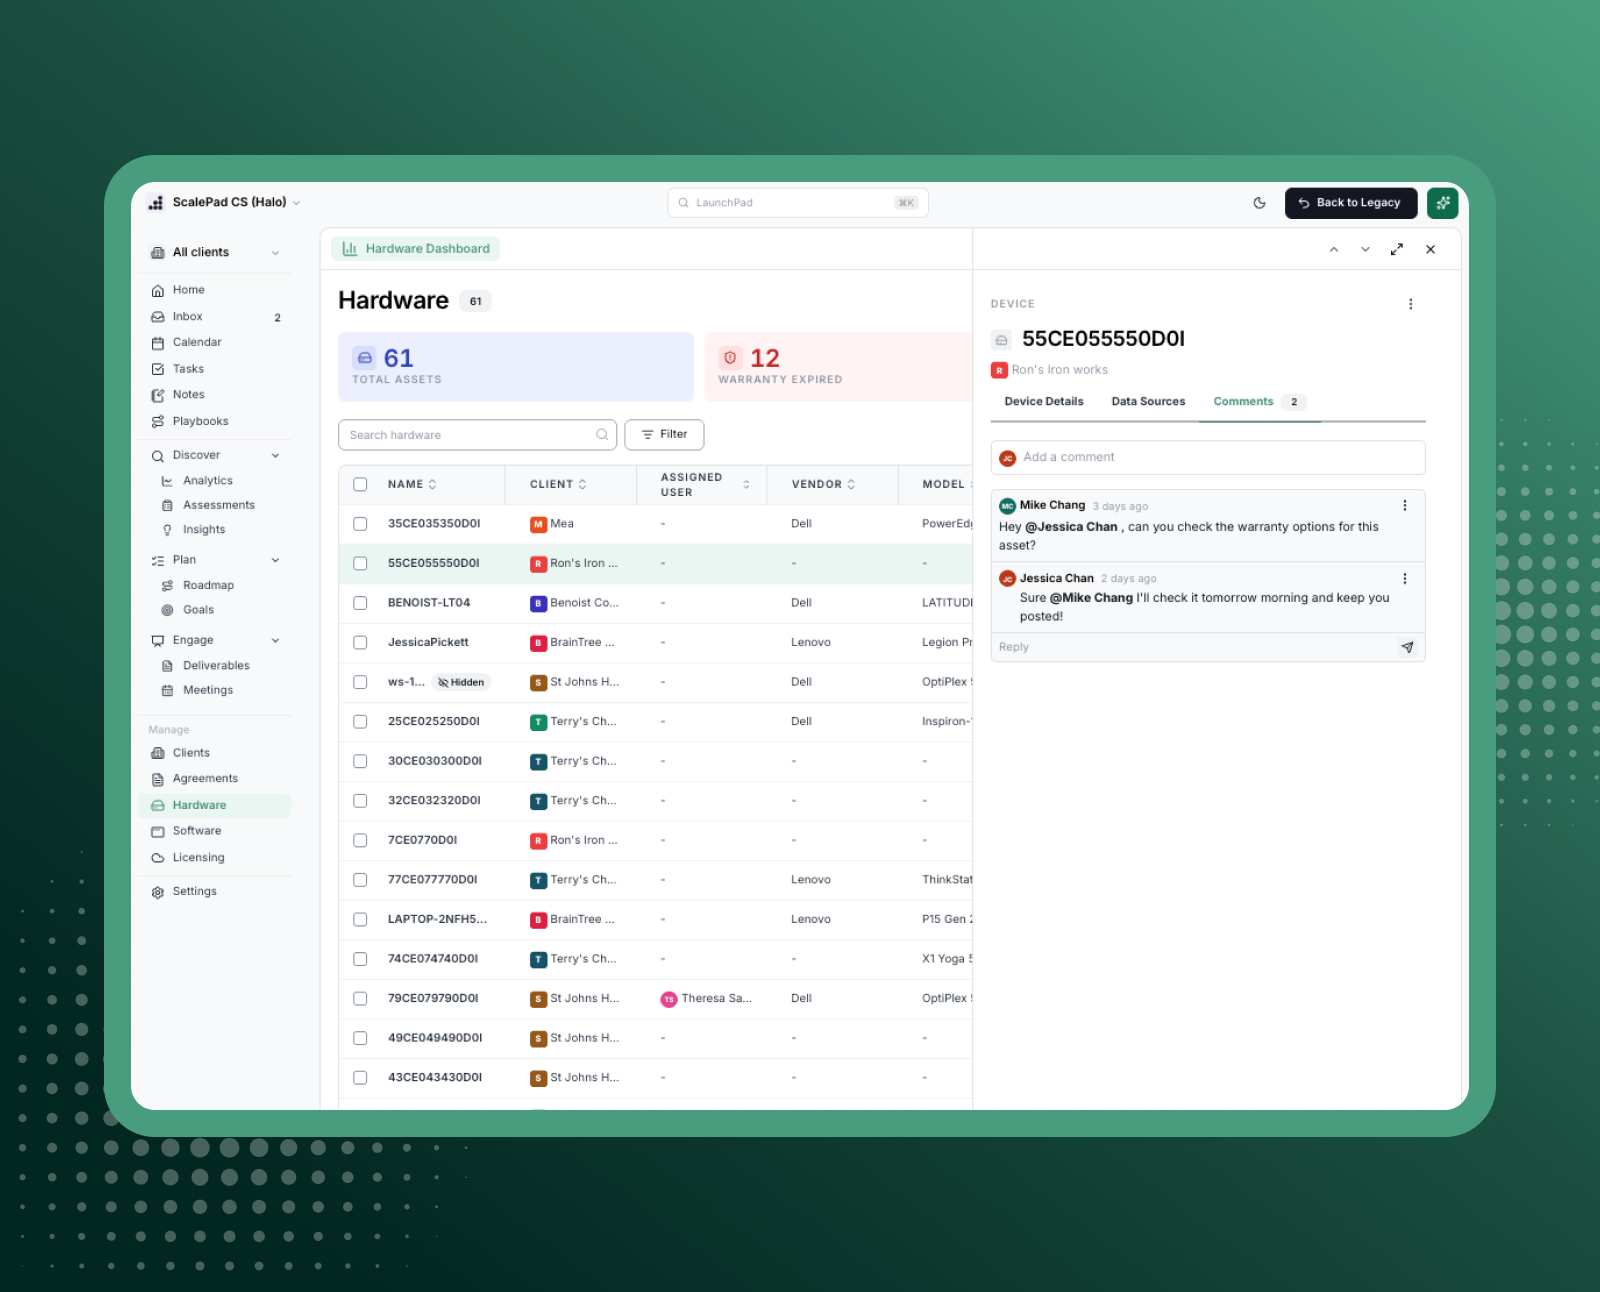The image size is (1600, 1292).
Task: Open Hardware Dashboard tab
Action: pos(416,249)
